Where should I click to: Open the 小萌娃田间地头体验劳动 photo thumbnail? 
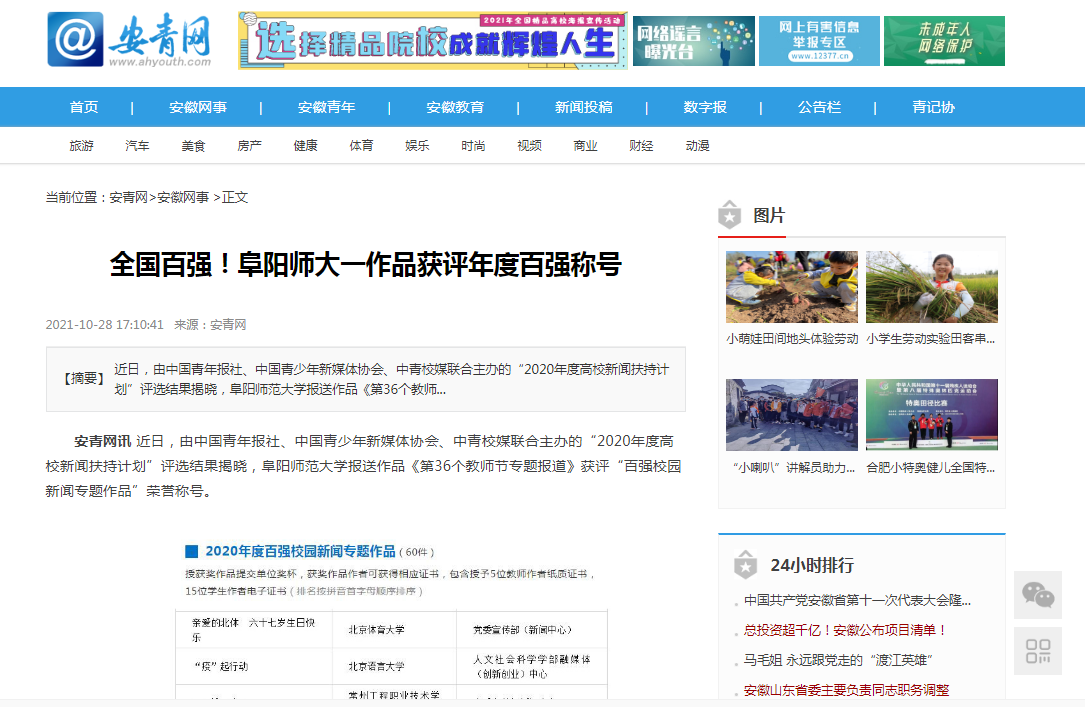(791, 287)
